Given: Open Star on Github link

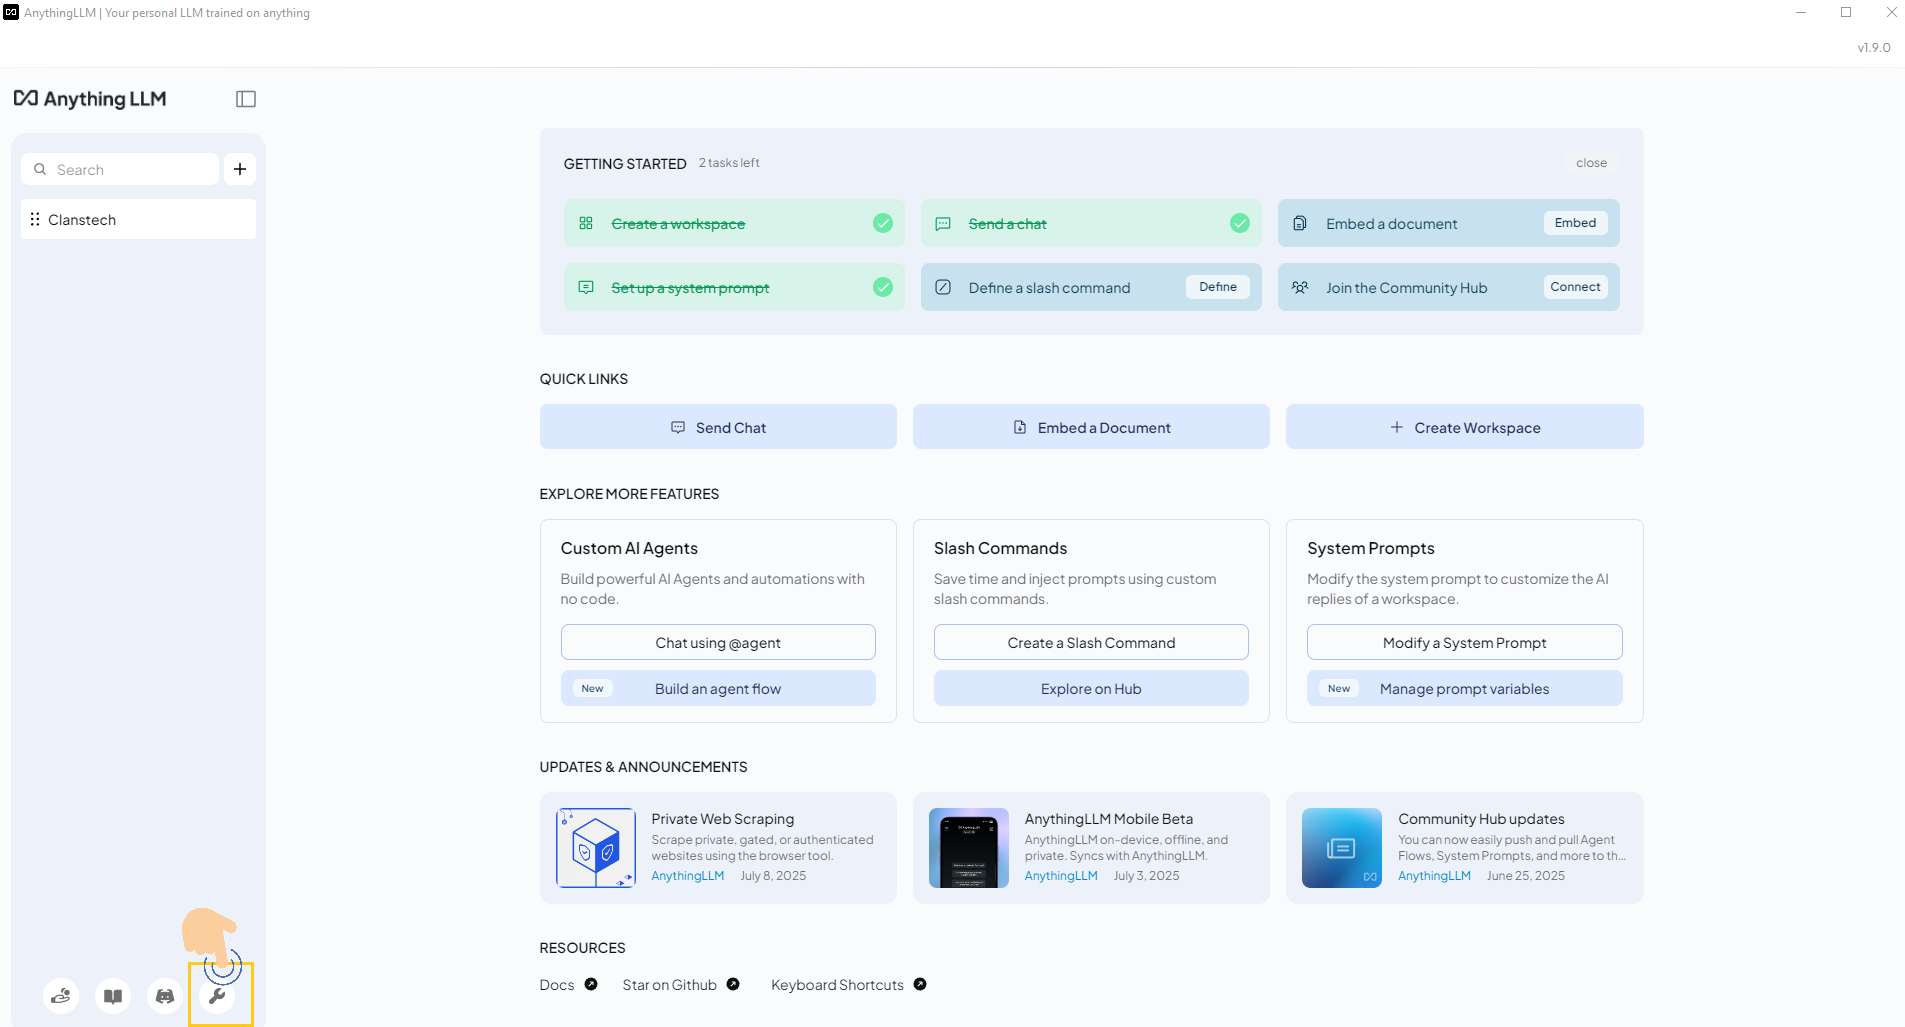Looking at the screenshot, I should click(669, 985).
